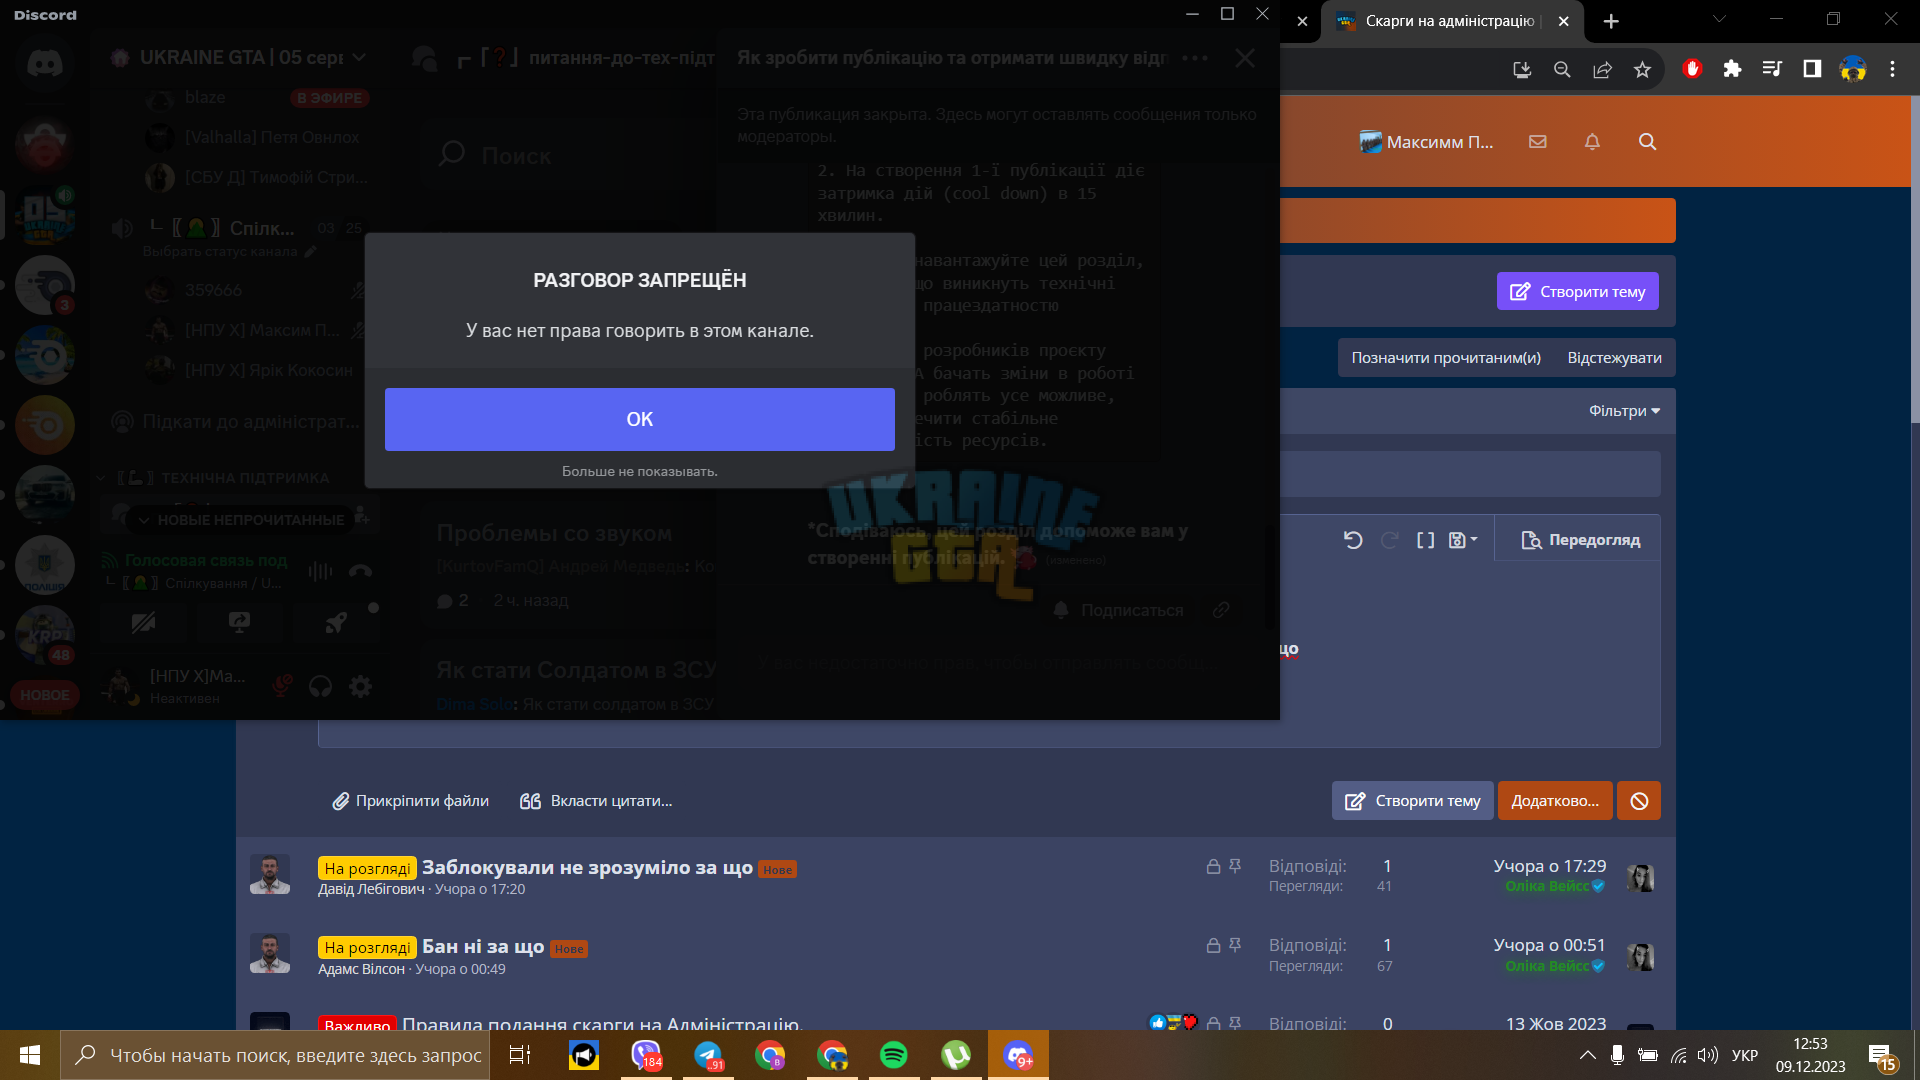Click the Додатково... button
This screenshot has width=1920, height=1080.
[1555, 801]
